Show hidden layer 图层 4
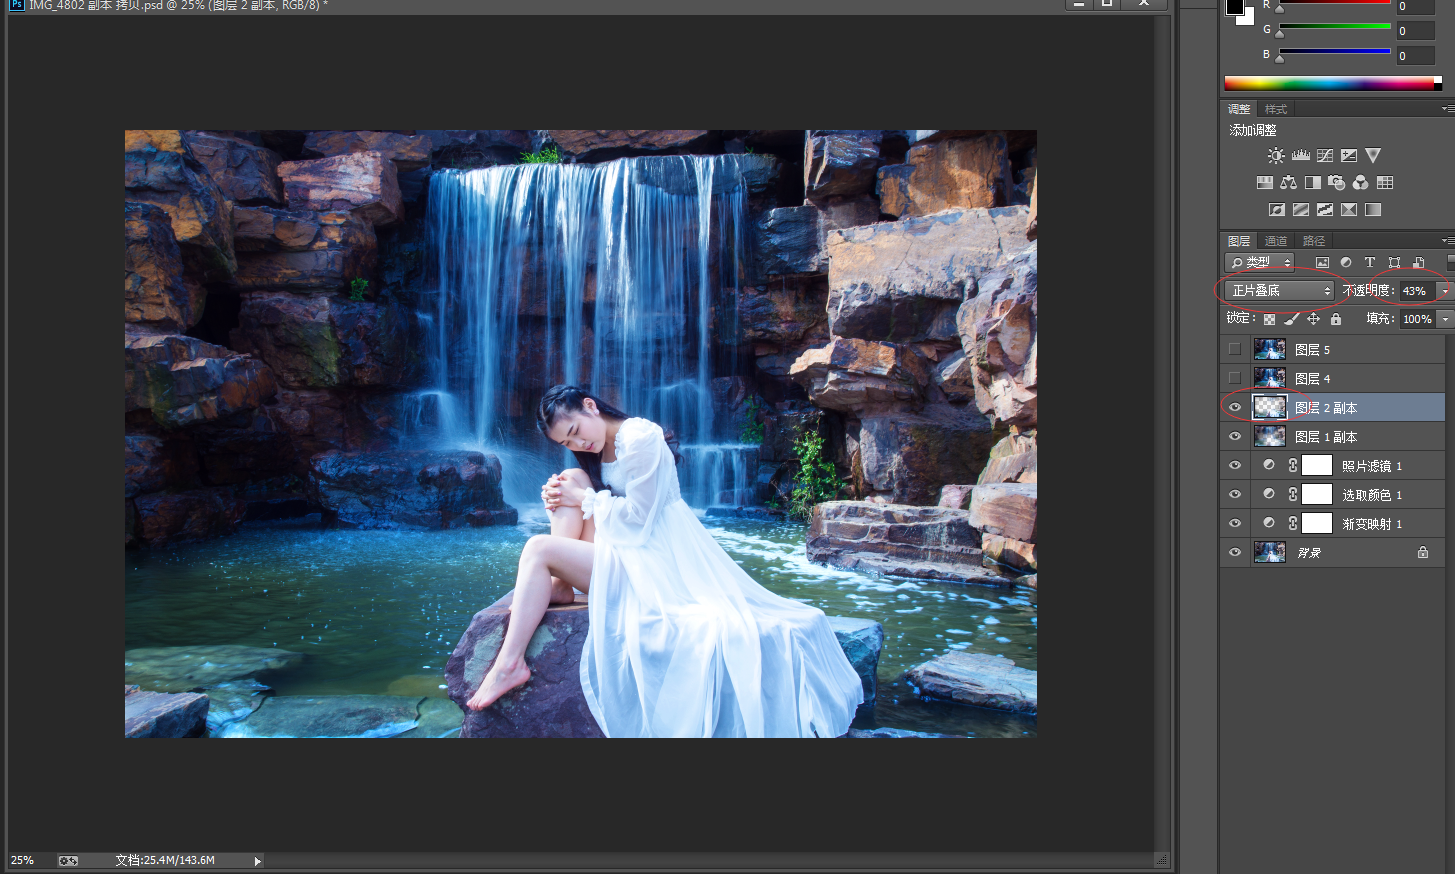This screenshot has height=874, width=1455. coord(1235,378)
